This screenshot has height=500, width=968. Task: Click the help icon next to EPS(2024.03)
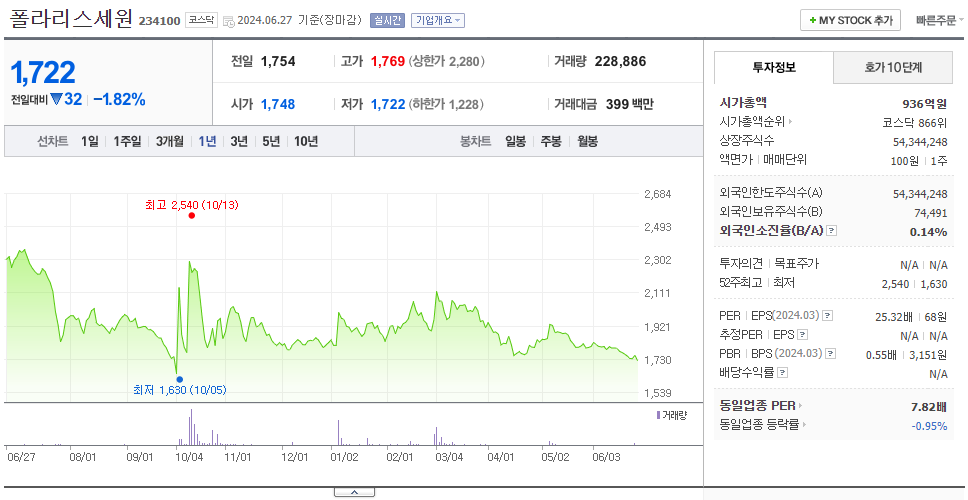click(827, 316)
